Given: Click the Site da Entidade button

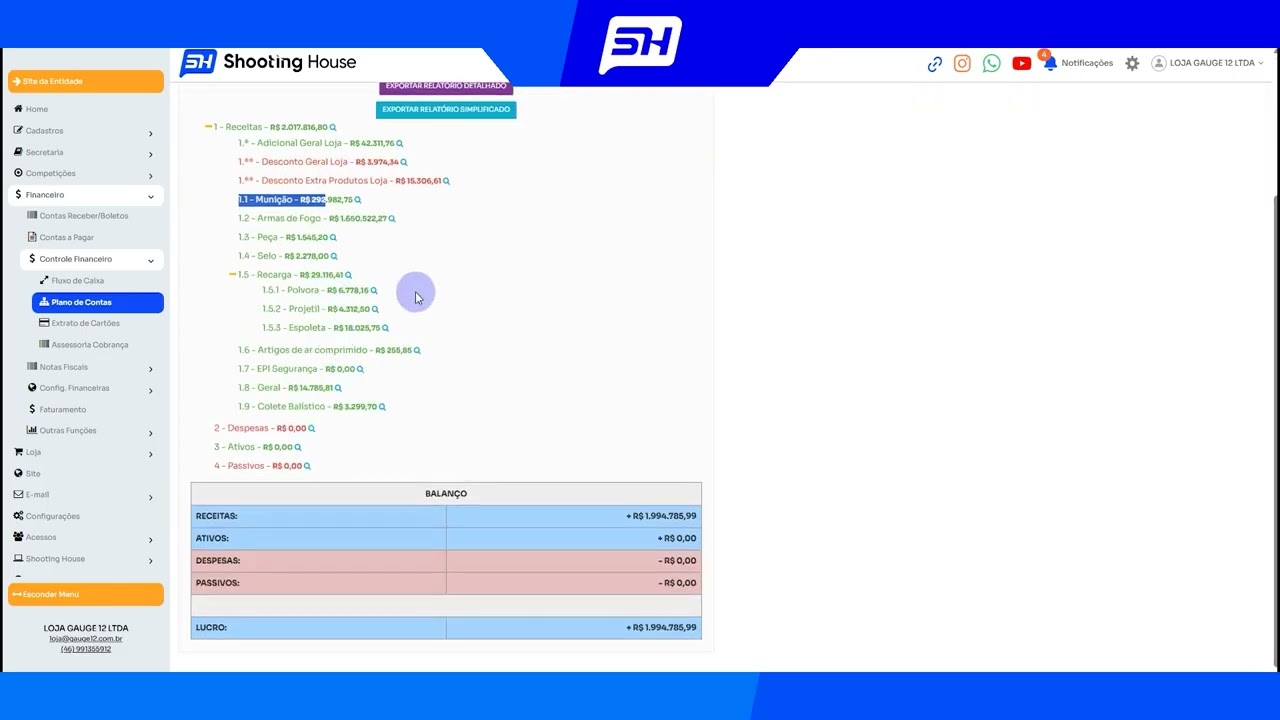Looking at the screenshot, I should click(86, 81).
